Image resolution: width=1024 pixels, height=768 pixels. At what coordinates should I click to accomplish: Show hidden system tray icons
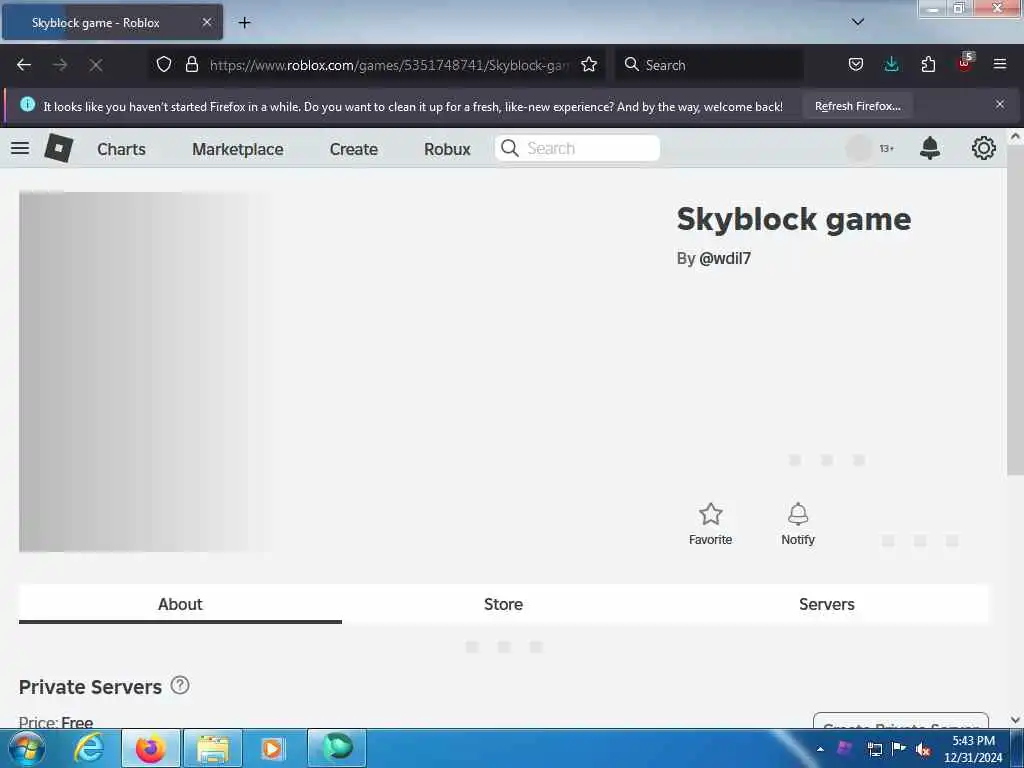coord(820,749)
